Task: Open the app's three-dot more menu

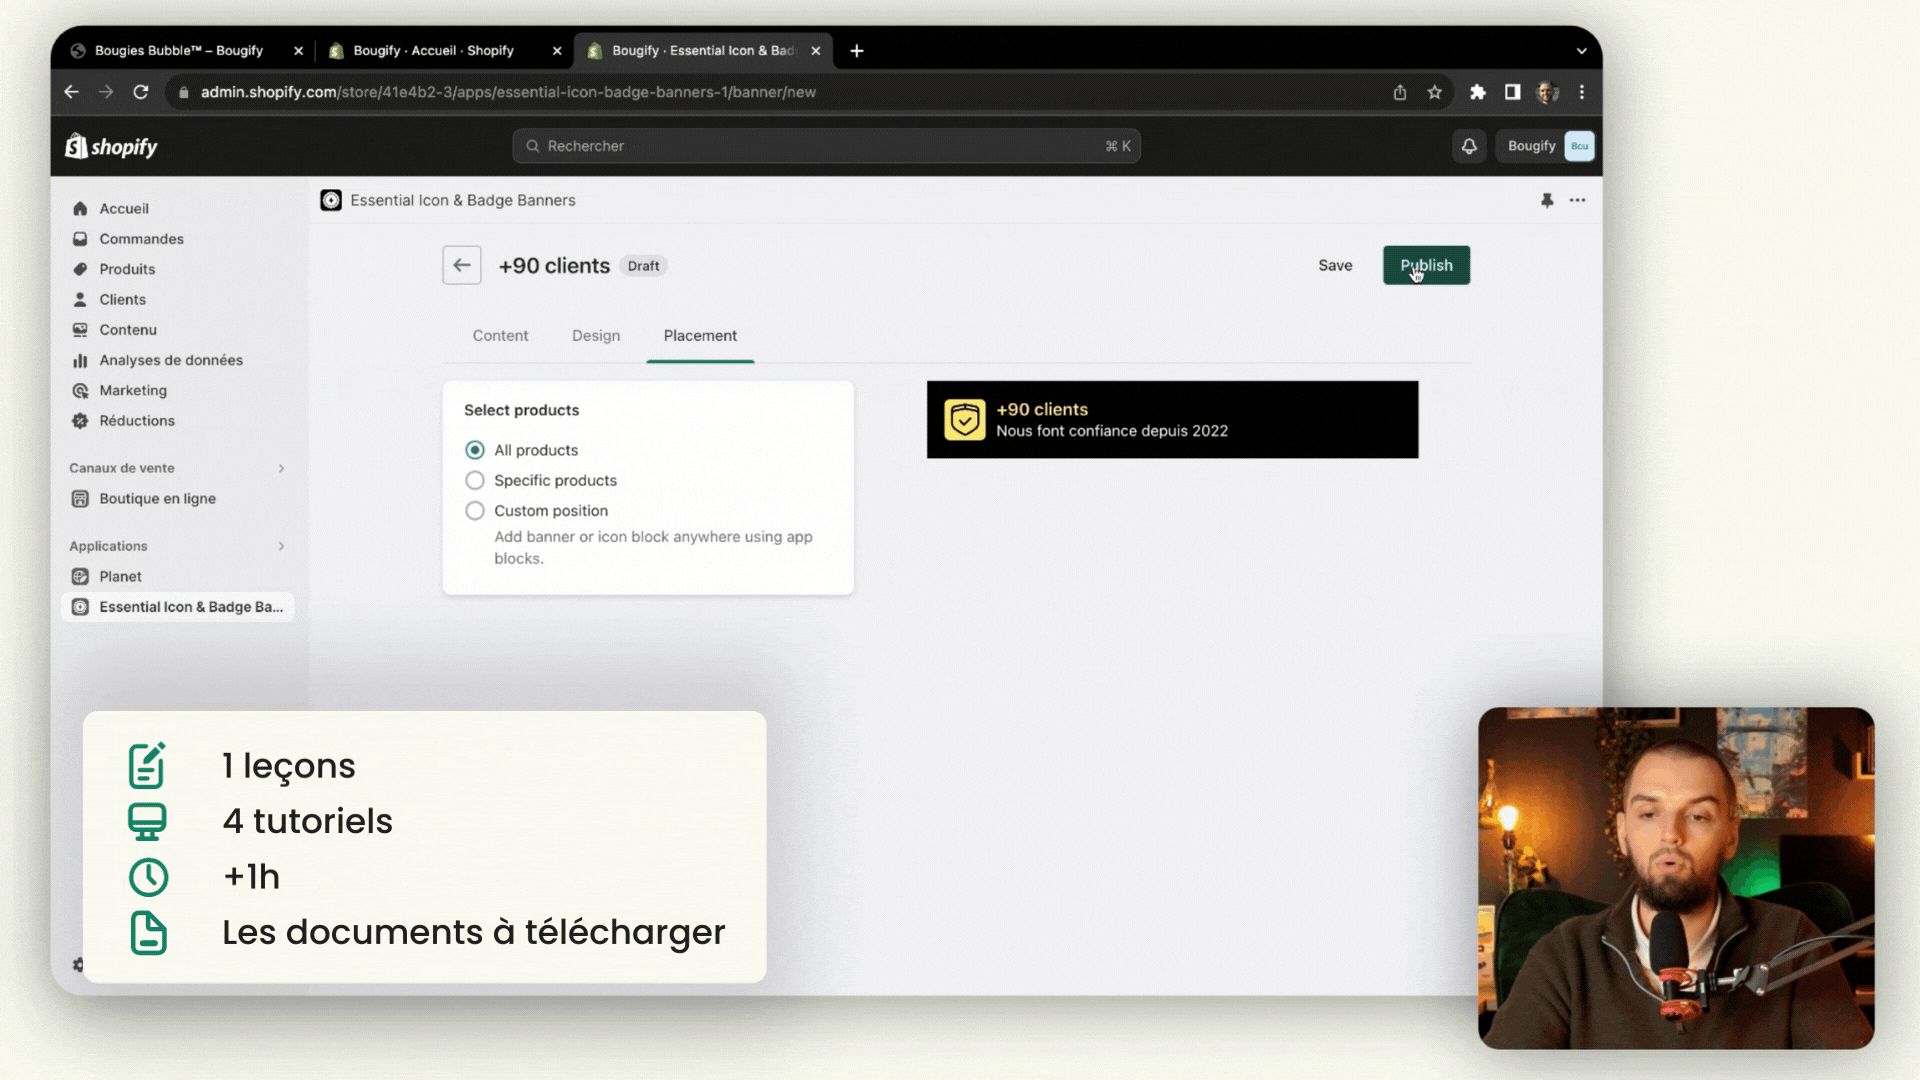Action: pyautogui.click(x=1577, y=200)
